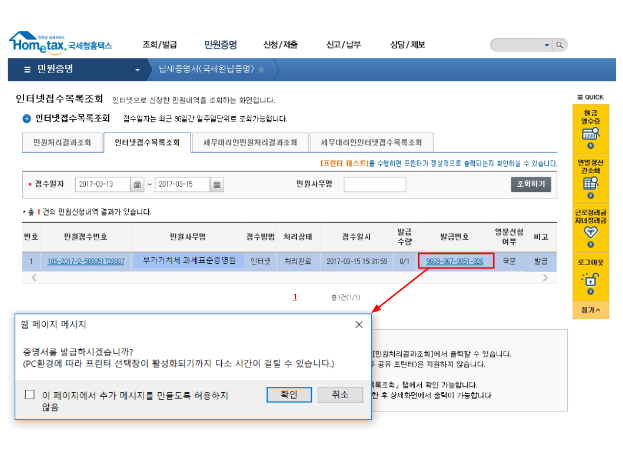Click the end date field 2017-03-15
The height and width of the screenshot is (469, 623).
(182, 184)
